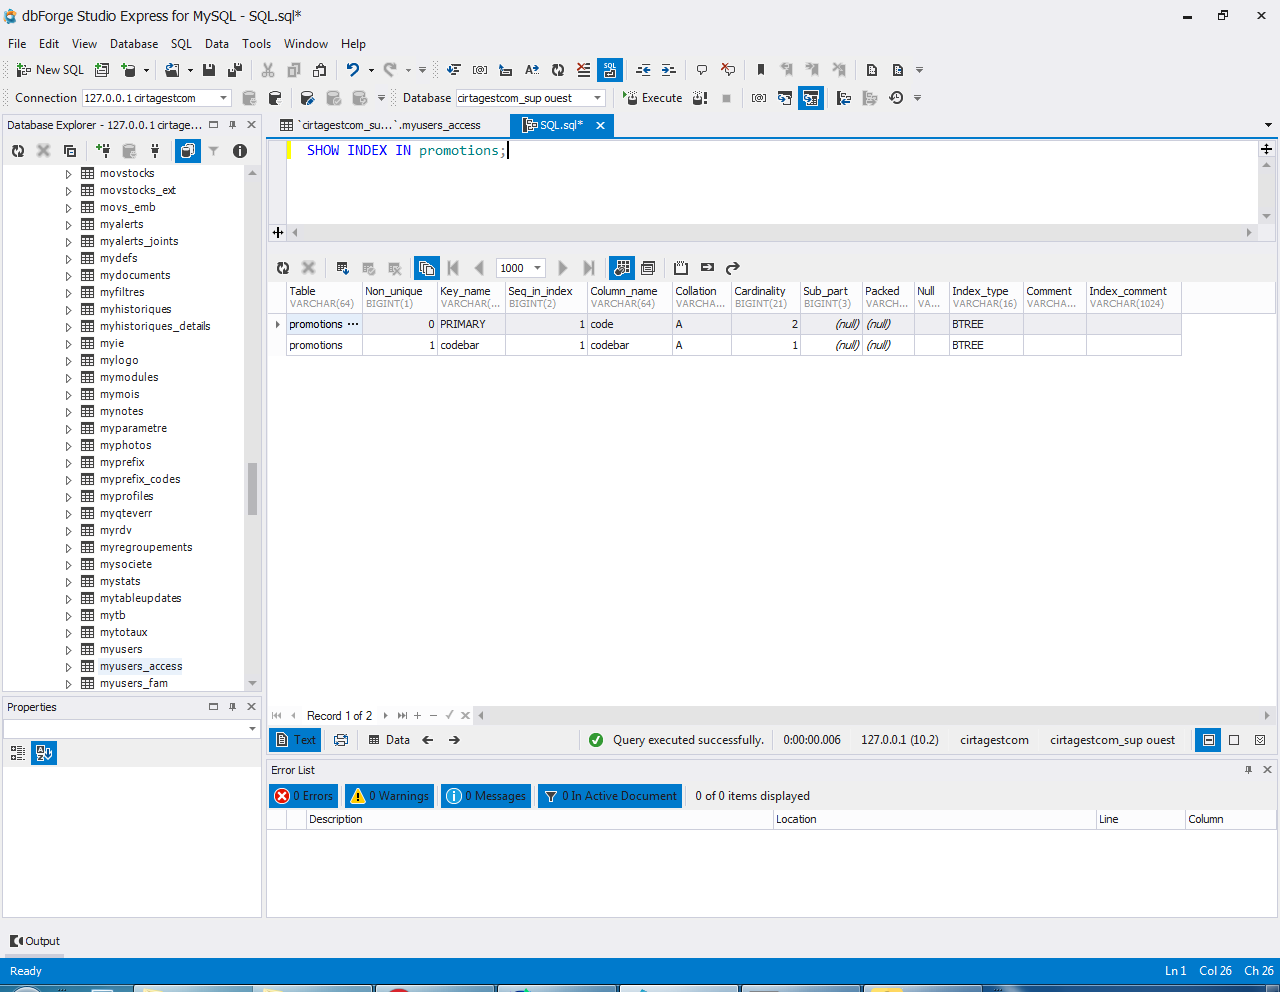Click the Database Explorer vertical scrollbar thumb
Image resolution: width=1280 pixels, height=992 pixels.
tap(252, 488)
